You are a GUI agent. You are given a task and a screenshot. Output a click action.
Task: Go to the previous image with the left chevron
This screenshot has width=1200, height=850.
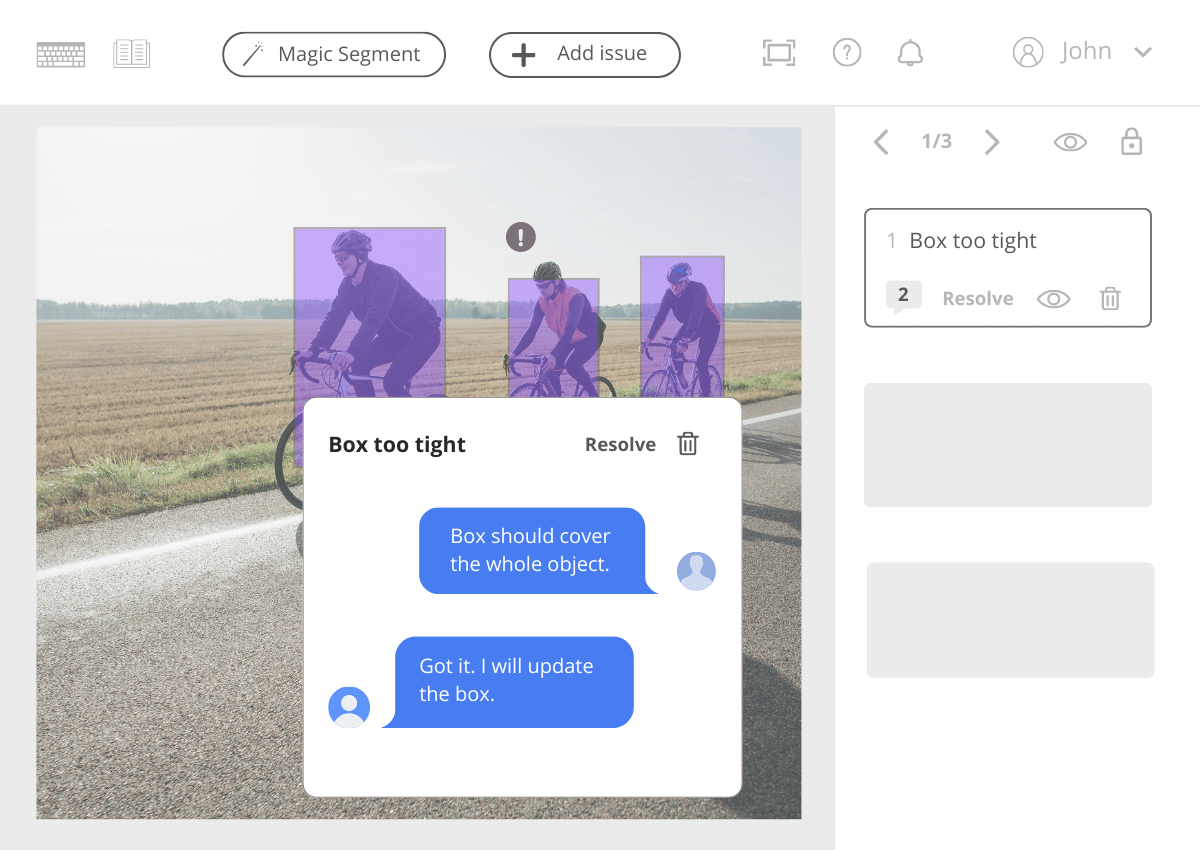[881, 142]
